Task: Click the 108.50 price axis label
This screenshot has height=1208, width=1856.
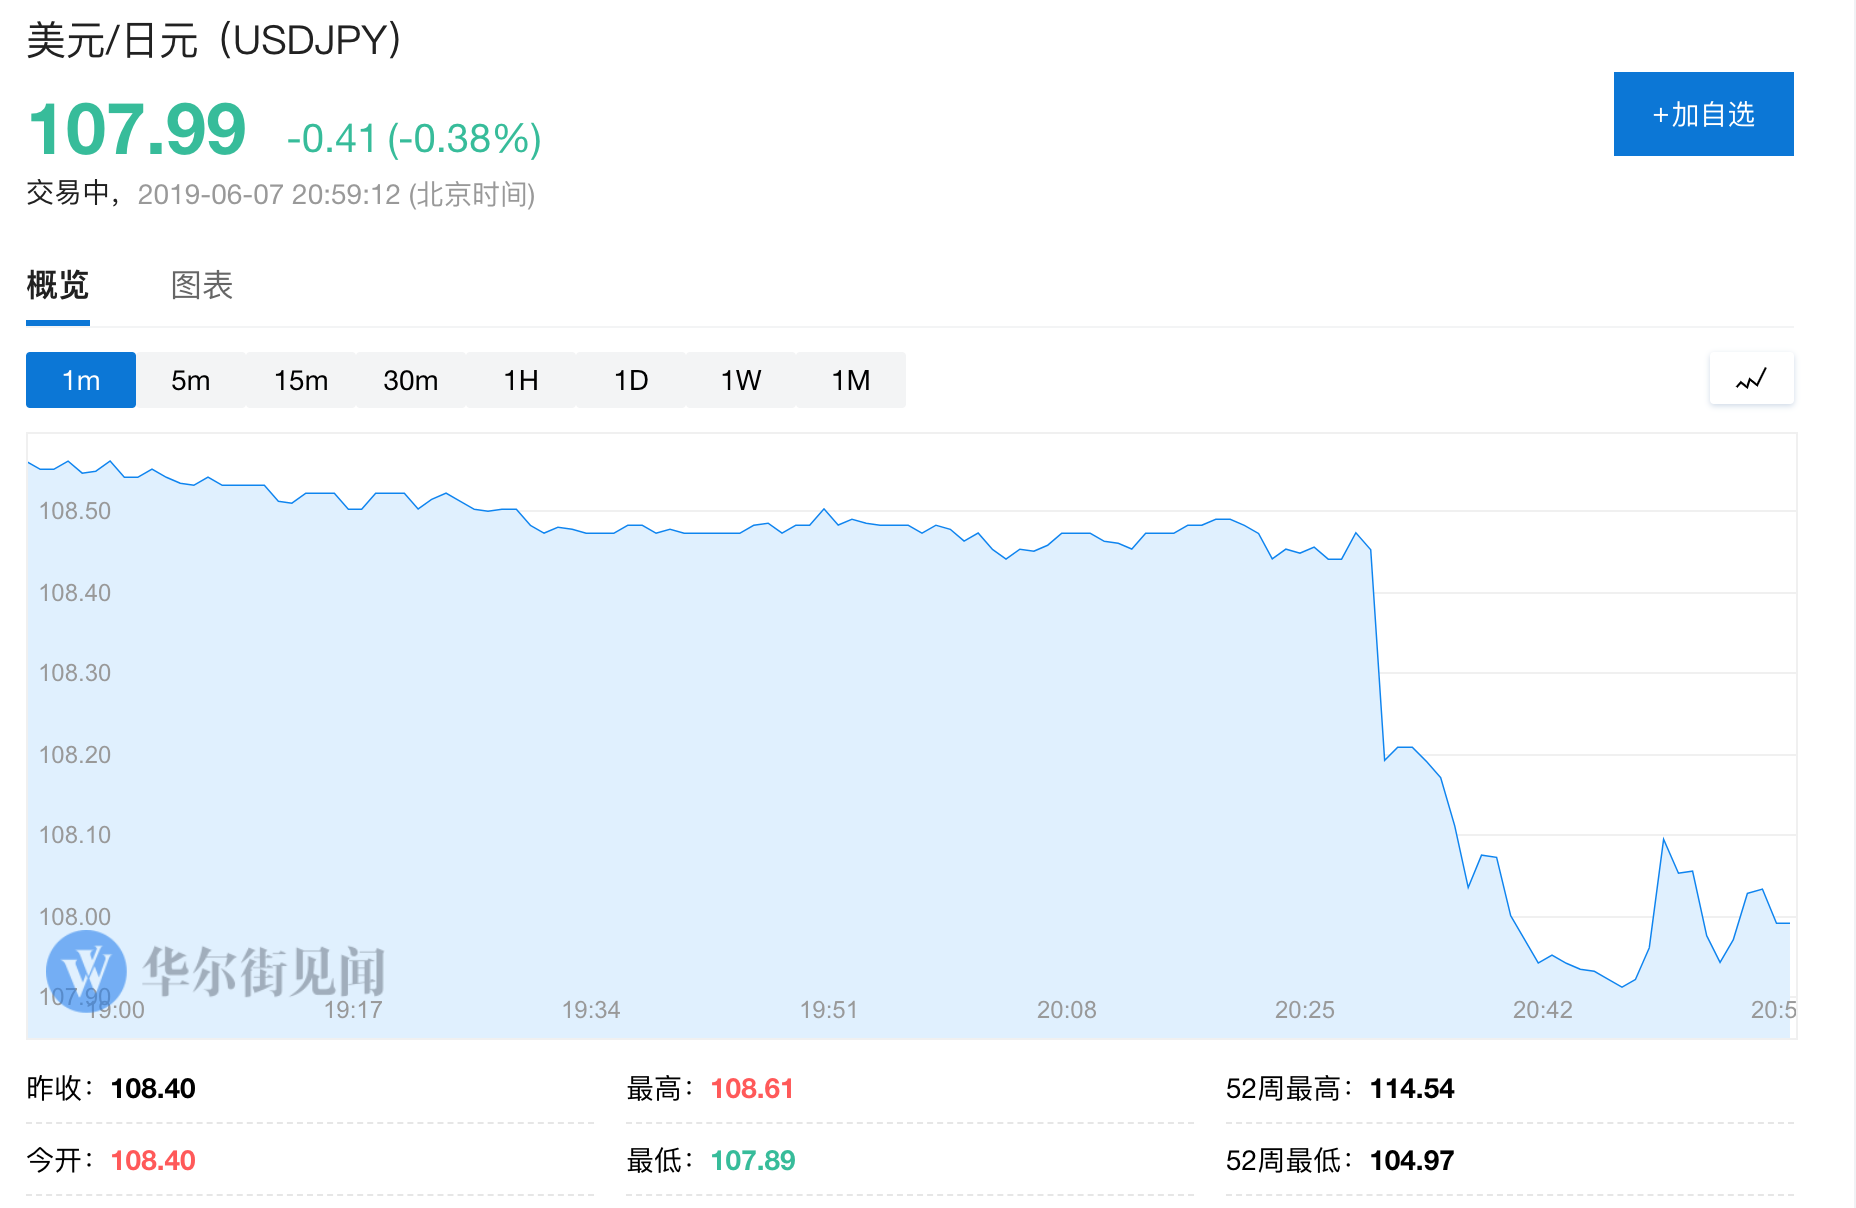Action: point(75,511)
